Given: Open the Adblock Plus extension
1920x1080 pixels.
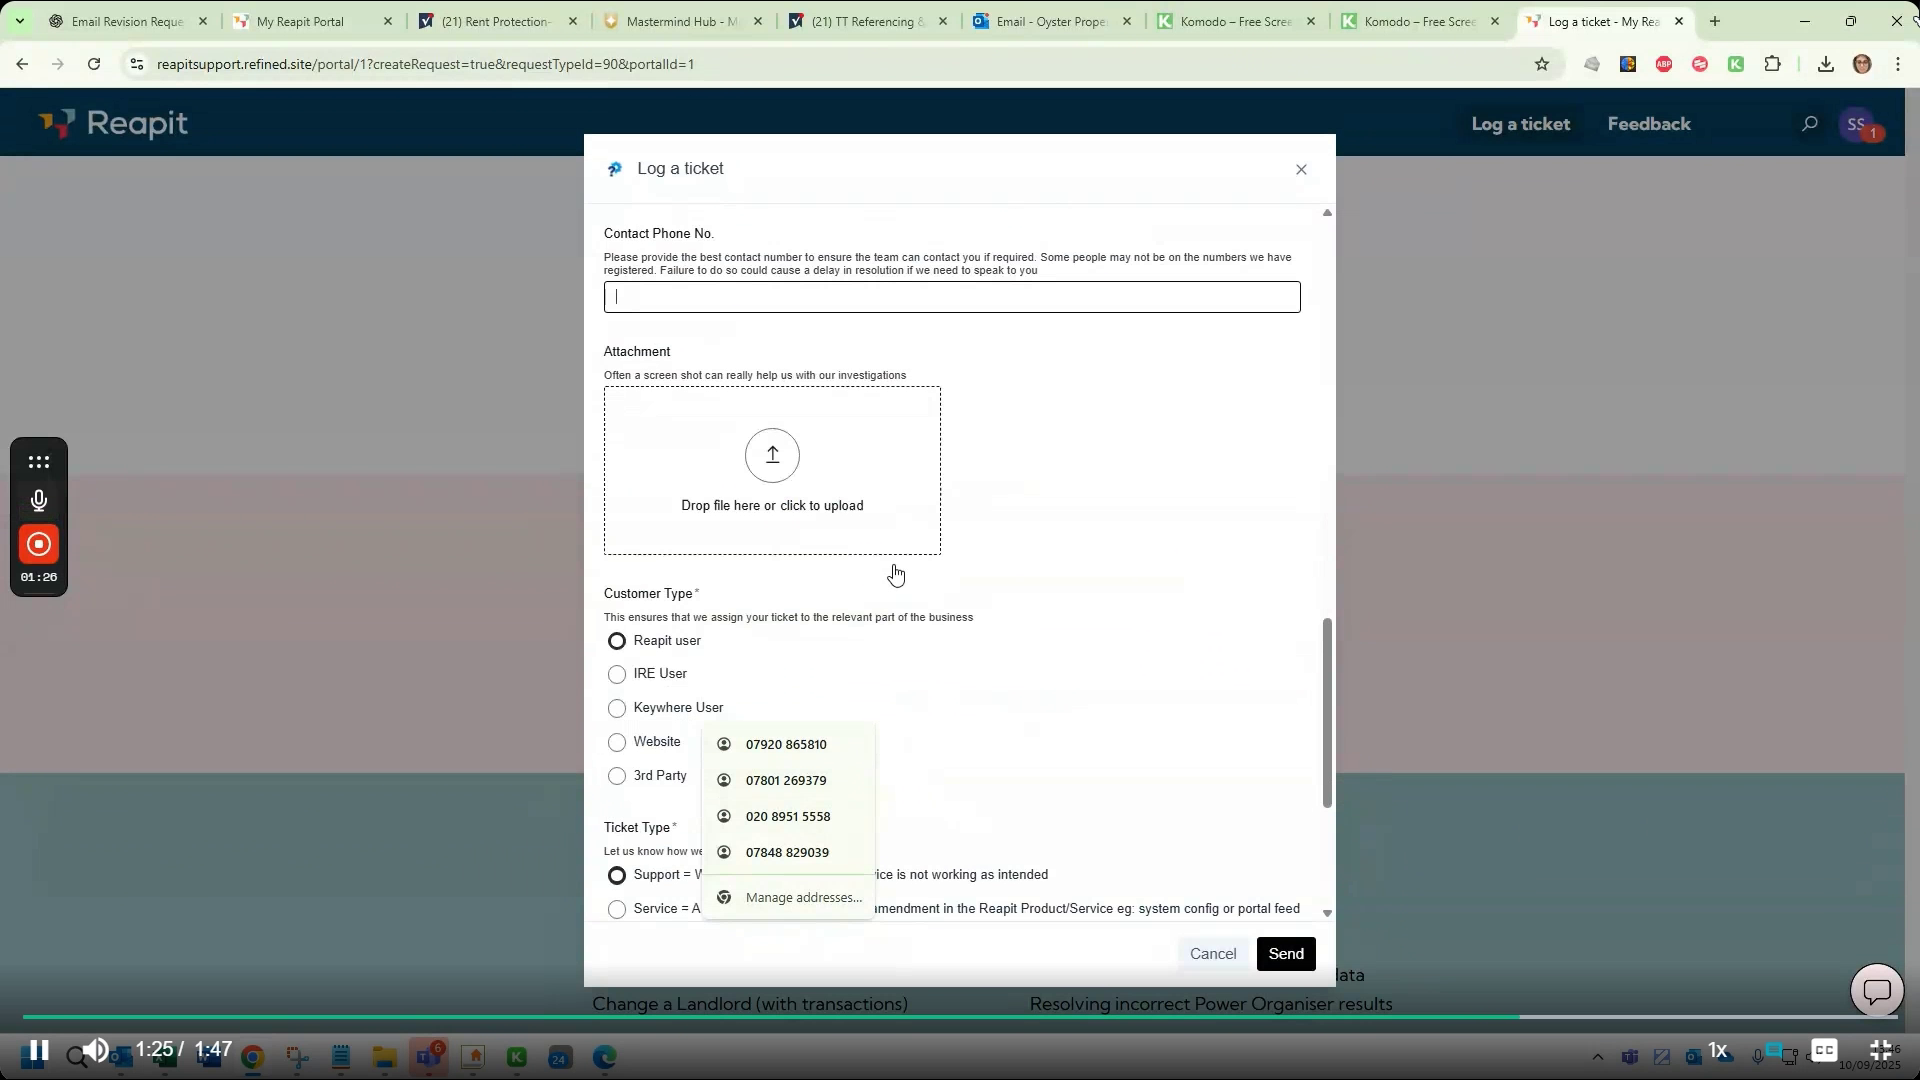Looking at the screenshot, I should (x=1663, y=63).
